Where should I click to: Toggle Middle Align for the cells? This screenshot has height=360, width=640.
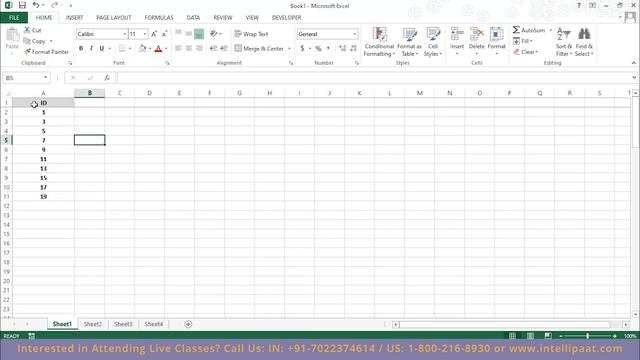tap(189, 34)
